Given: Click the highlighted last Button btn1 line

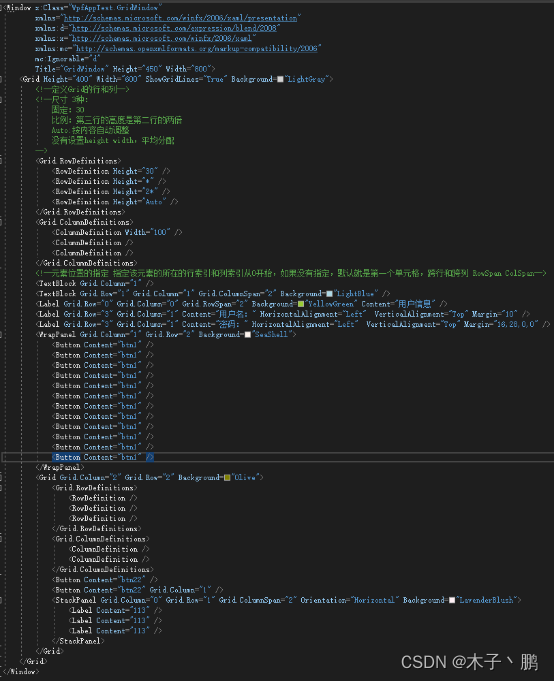Looking at the screenshot, I should [x=103, y=457].
